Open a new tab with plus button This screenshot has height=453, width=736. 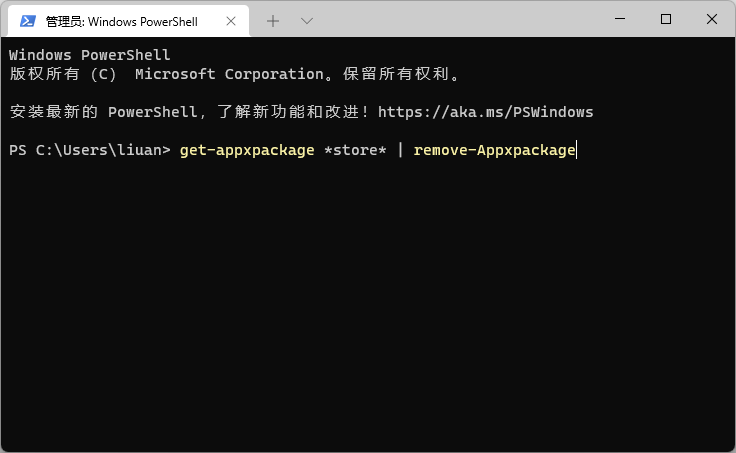point(273,20)
